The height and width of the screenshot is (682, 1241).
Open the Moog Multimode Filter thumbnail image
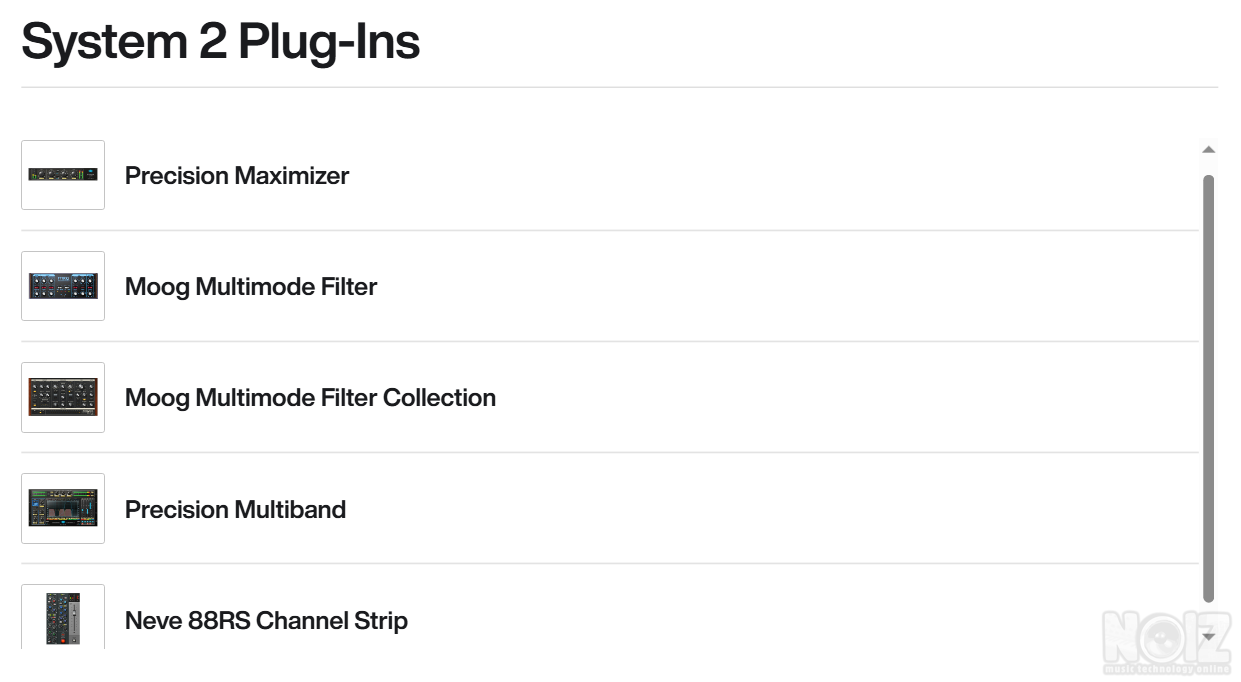click(x=63, y=286)
